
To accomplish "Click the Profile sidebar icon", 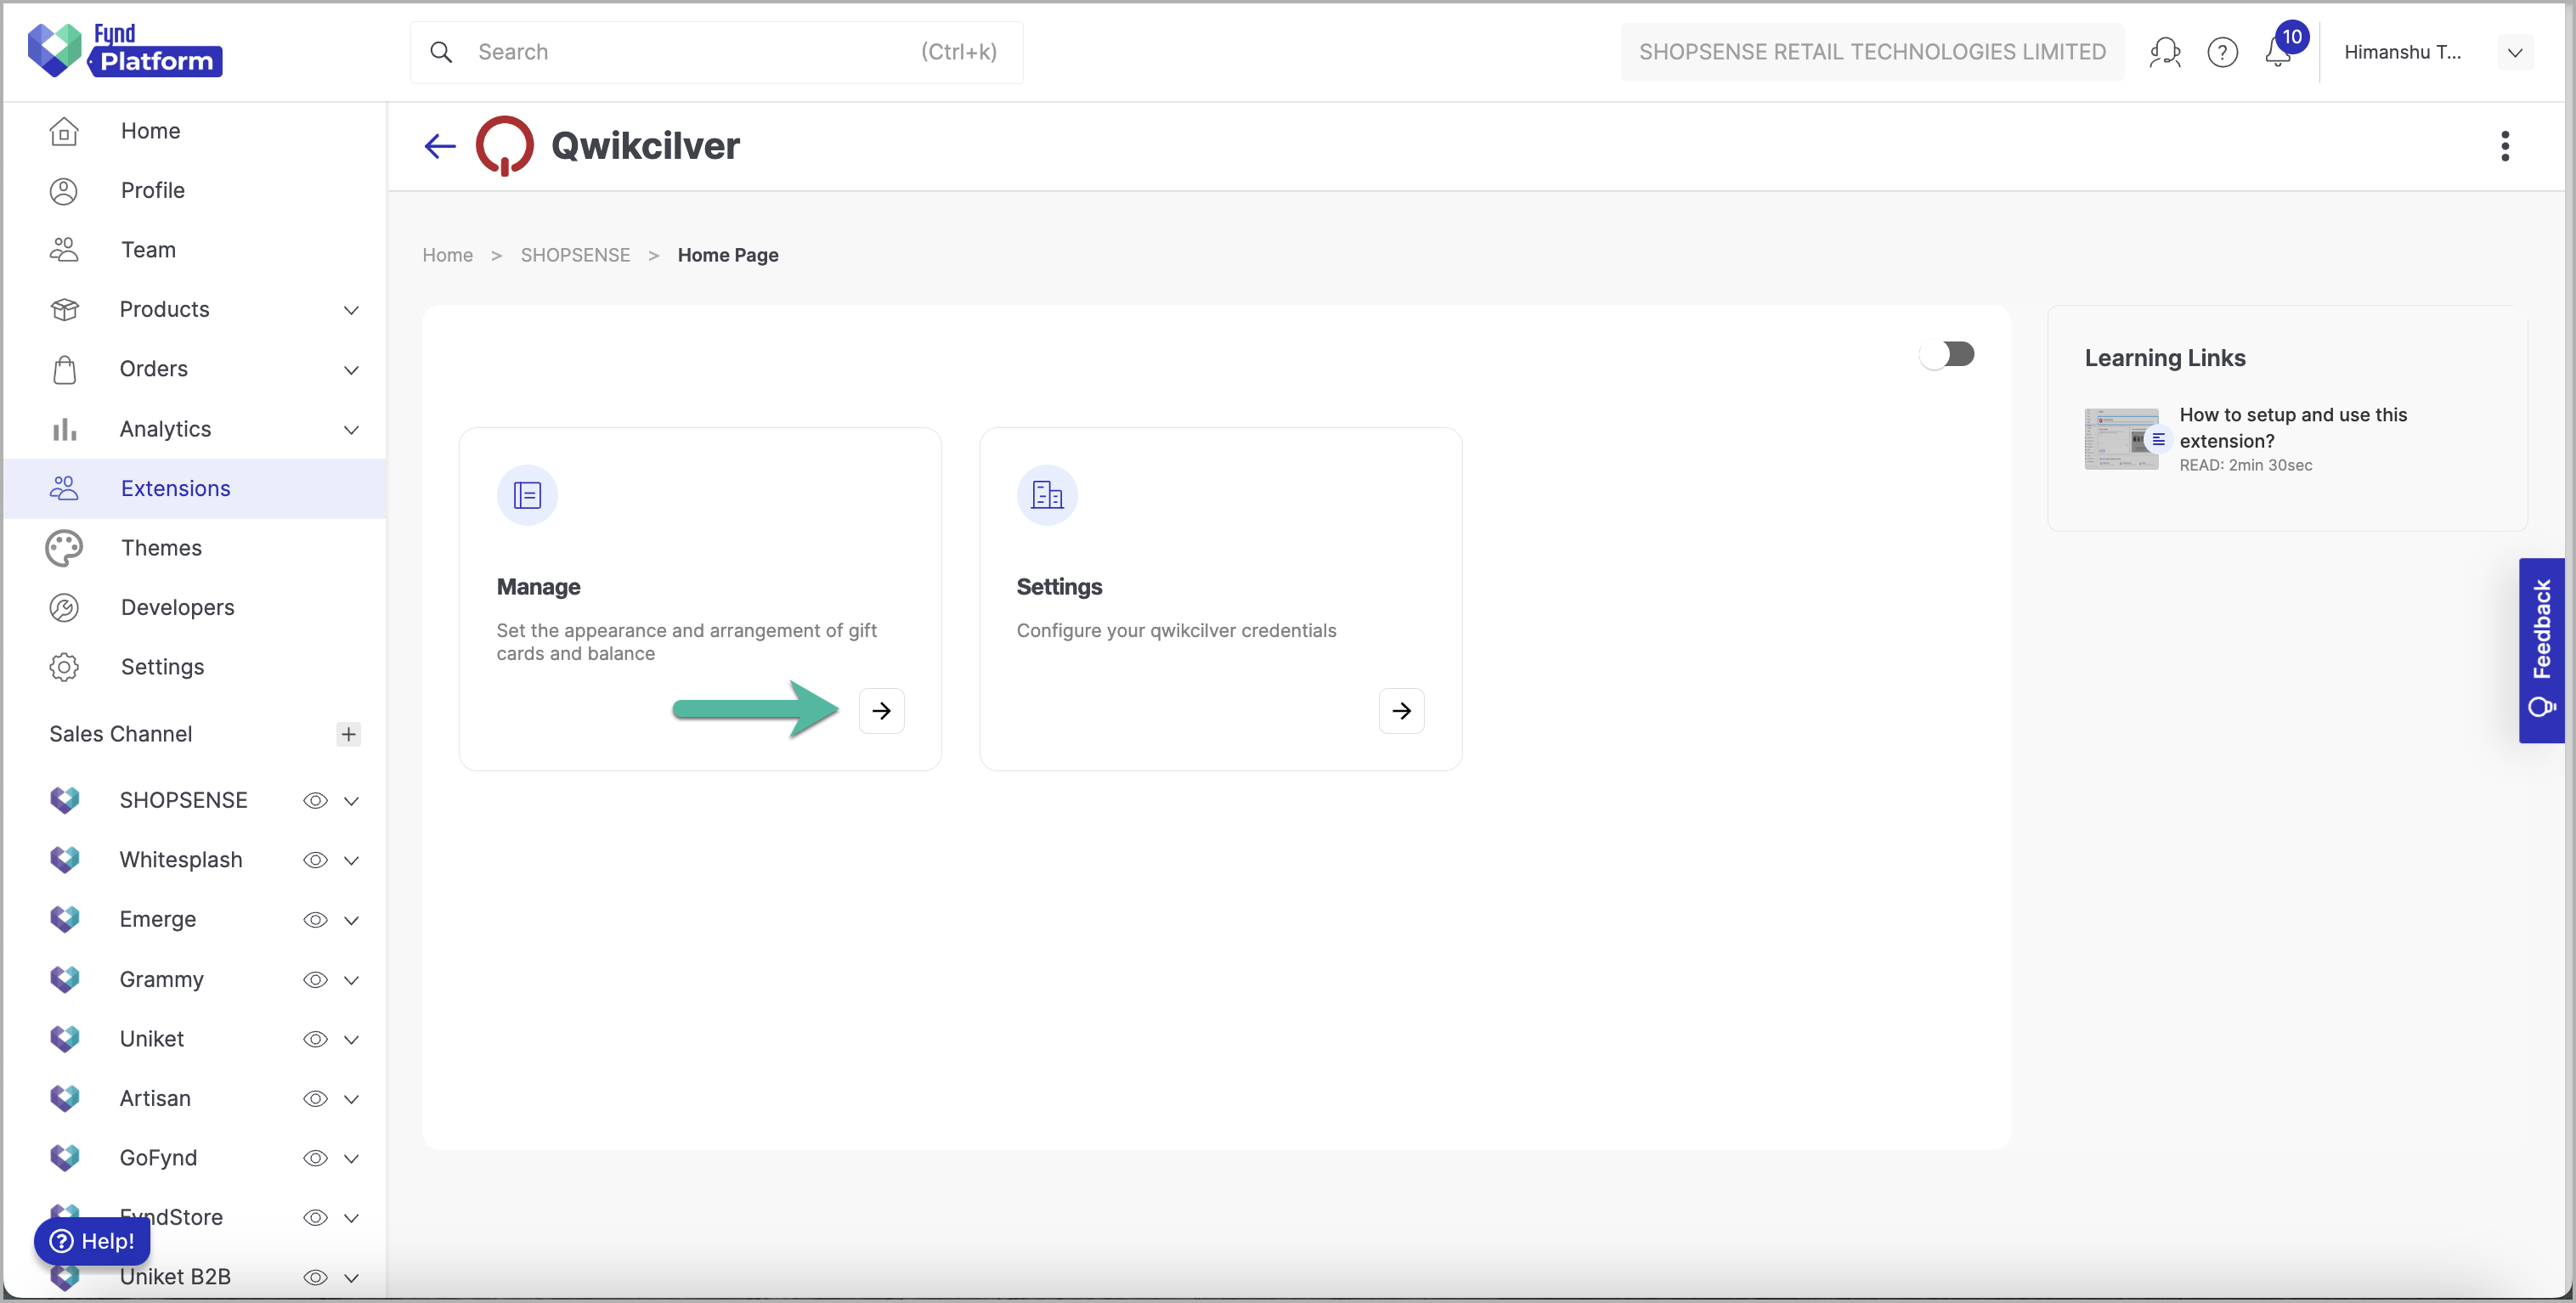I will [x=64, y=190].
